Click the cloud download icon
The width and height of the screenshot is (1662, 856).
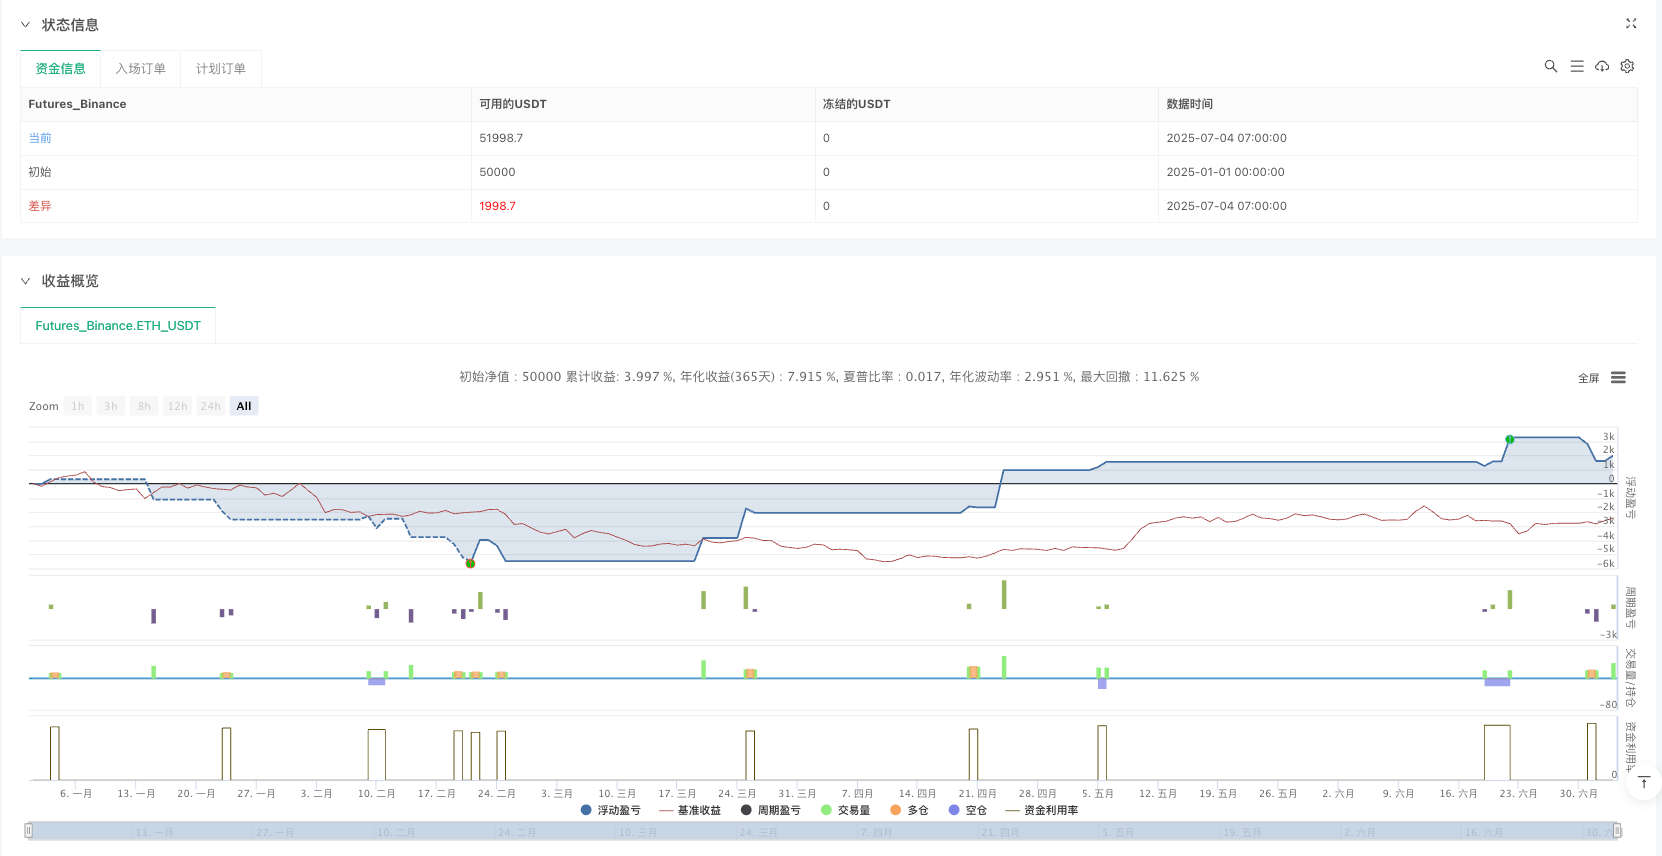click(1602, 66)
